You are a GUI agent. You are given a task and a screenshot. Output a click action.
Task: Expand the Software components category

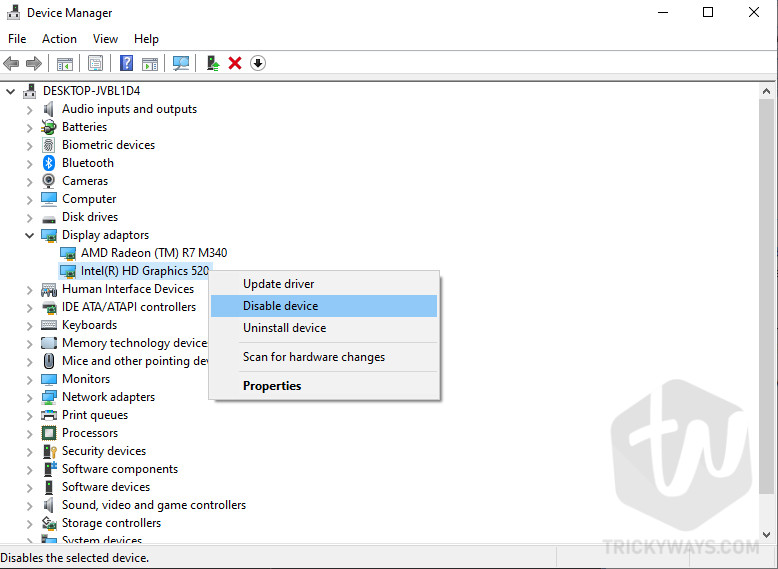click(x=29, y=470)
